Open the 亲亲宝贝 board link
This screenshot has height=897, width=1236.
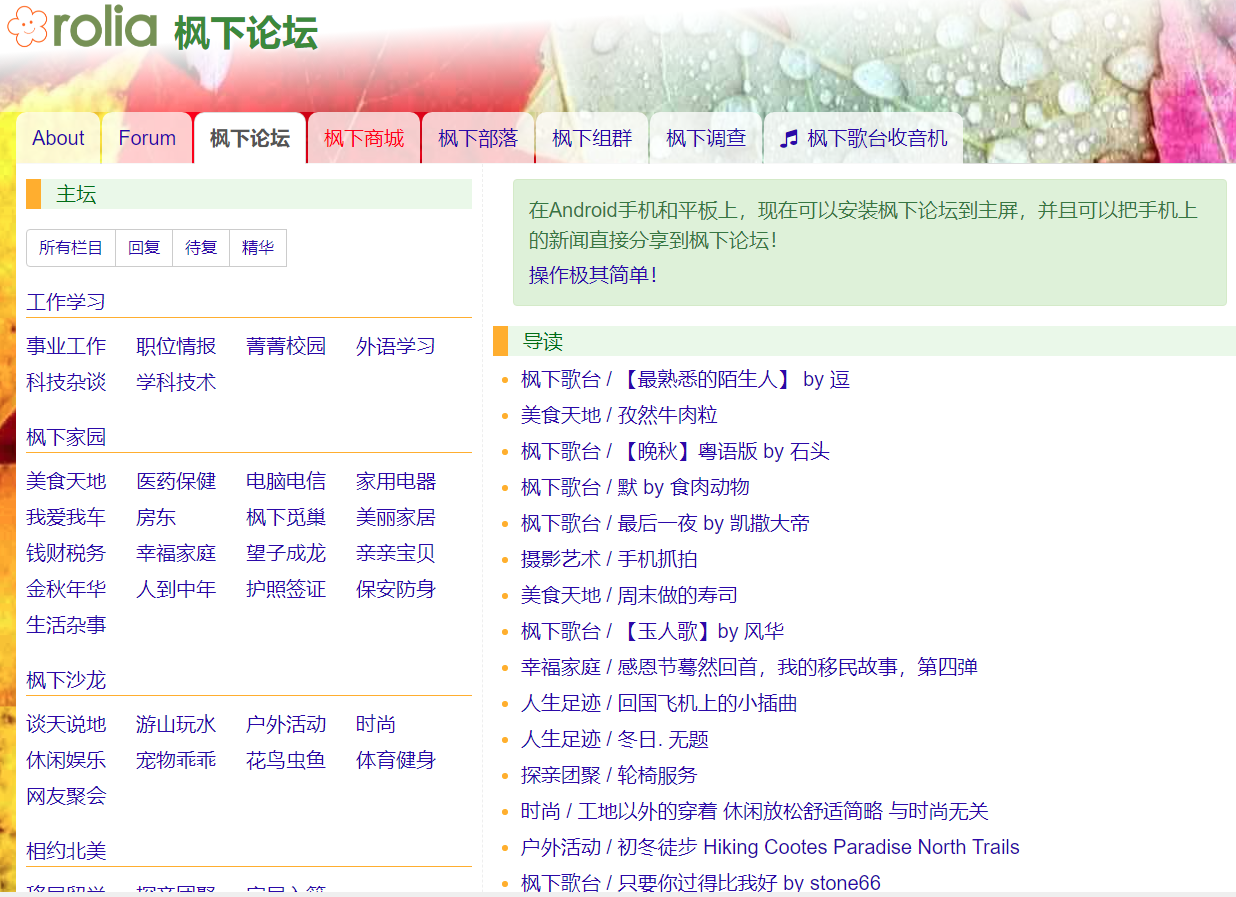(396, 553)
